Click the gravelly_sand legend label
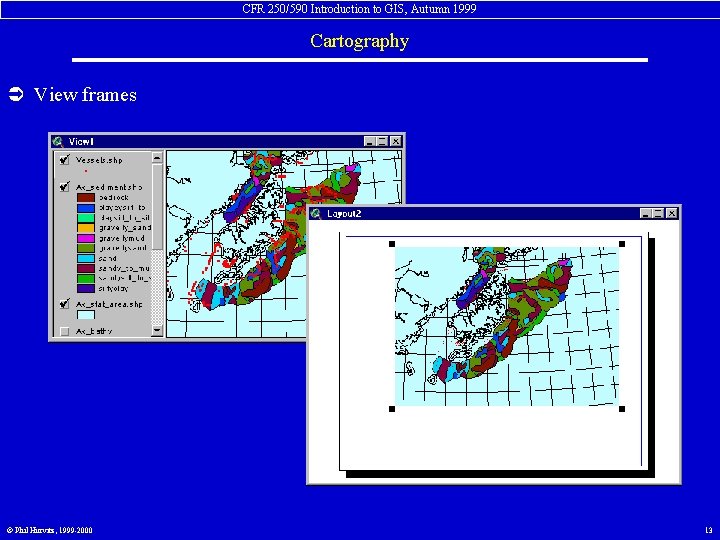The height and width of the screenshot is (540, 720). pyautogui.click(x=125, y=228)
